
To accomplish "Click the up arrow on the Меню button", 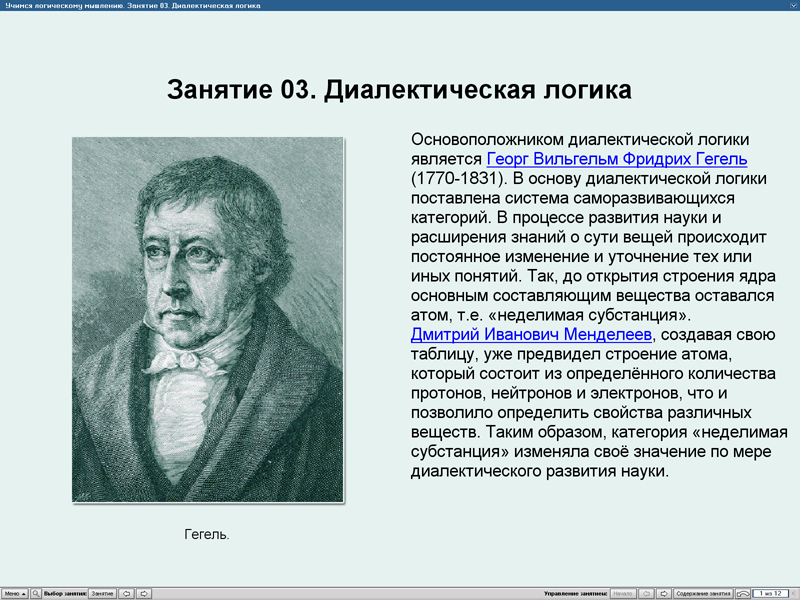I will 23,592.
